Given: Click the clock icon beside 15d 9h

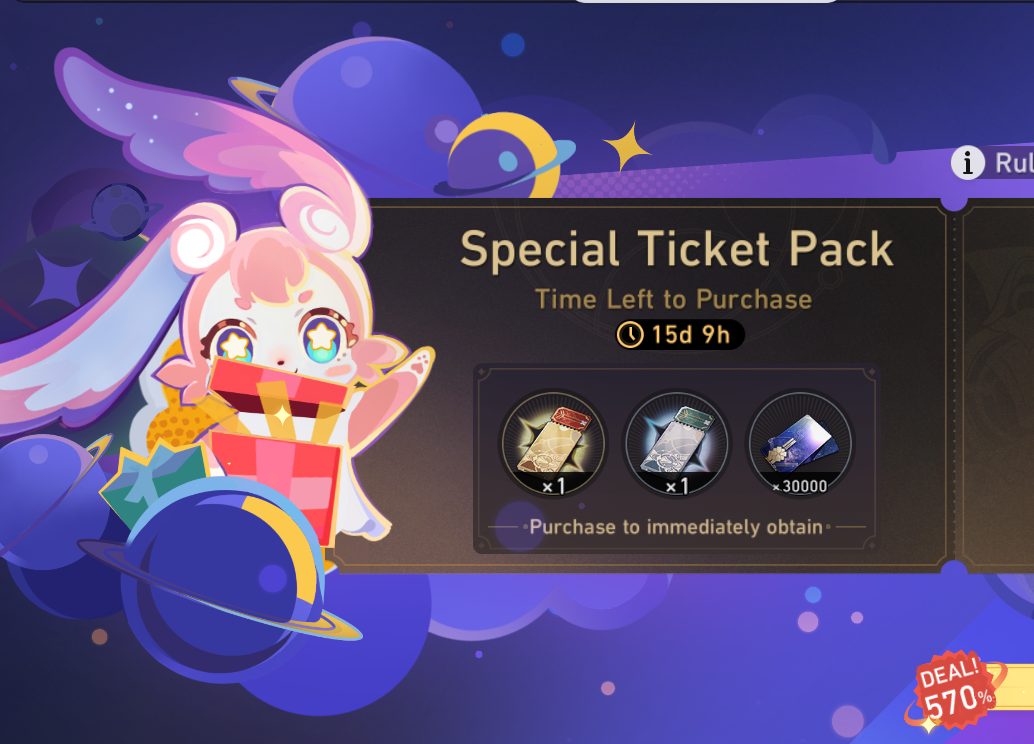Looking at the screenshot, I should tap(630, 334).
